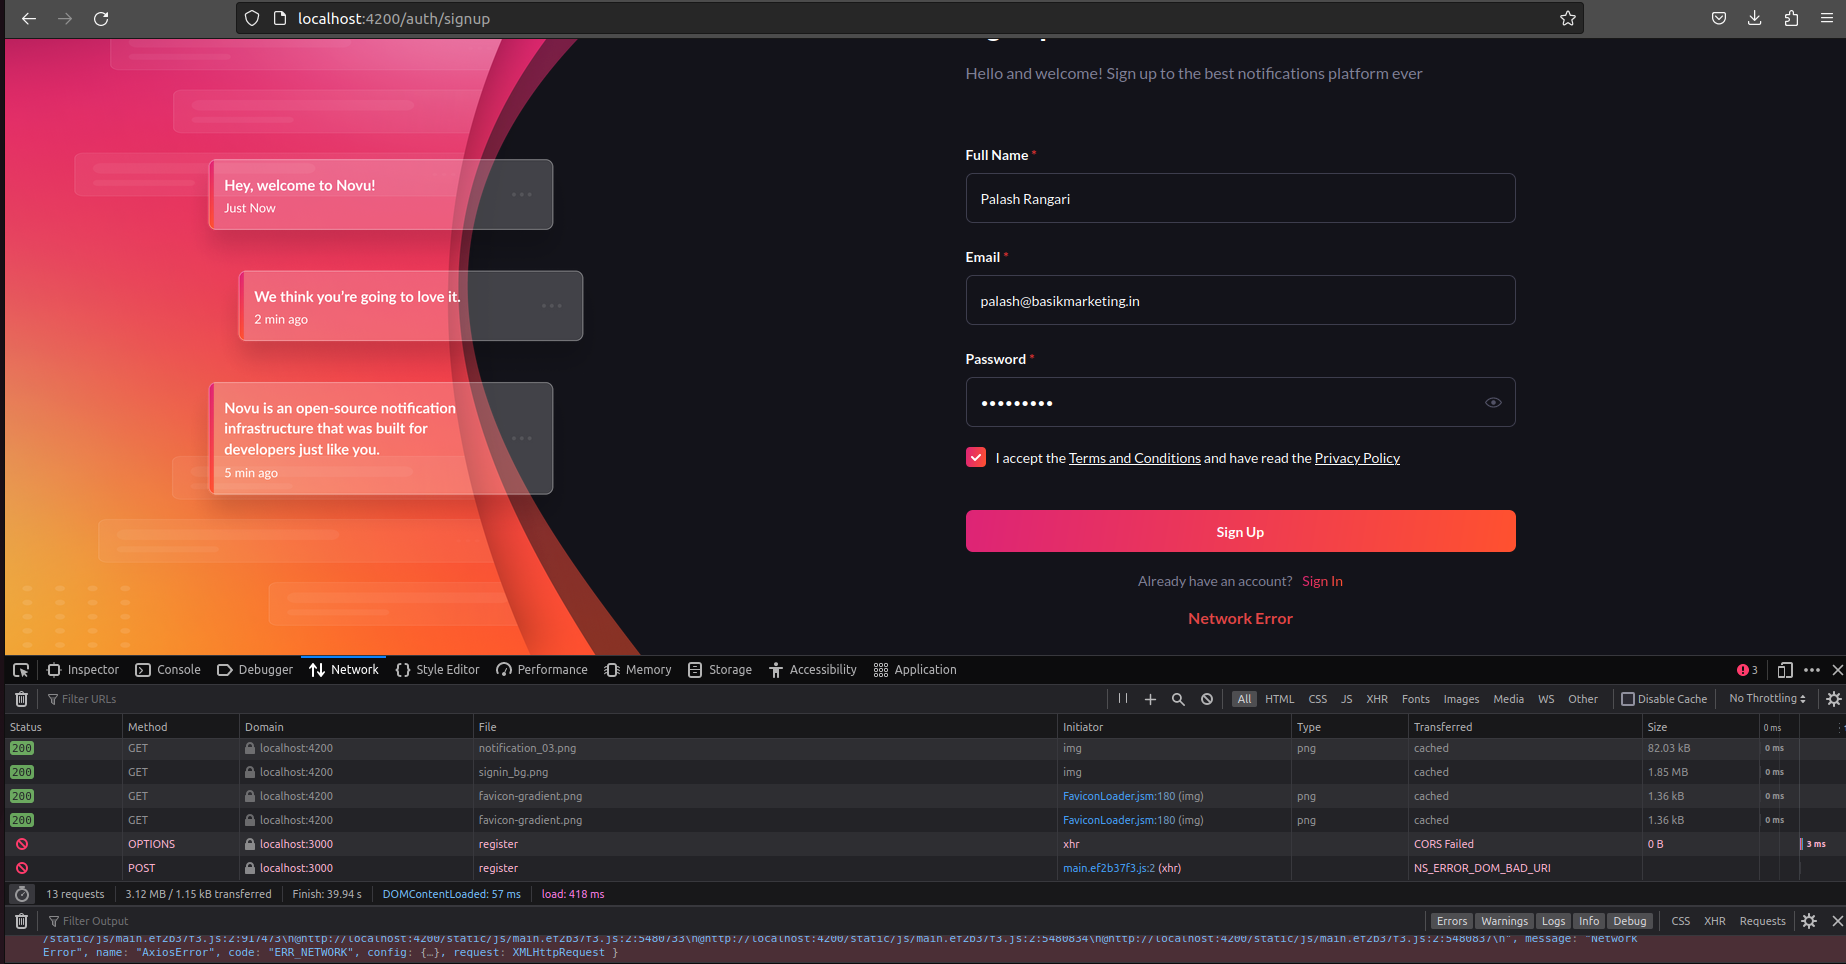
Task: Uncheck the Terms and Conditions acceptance
Action: pos(975,457)
